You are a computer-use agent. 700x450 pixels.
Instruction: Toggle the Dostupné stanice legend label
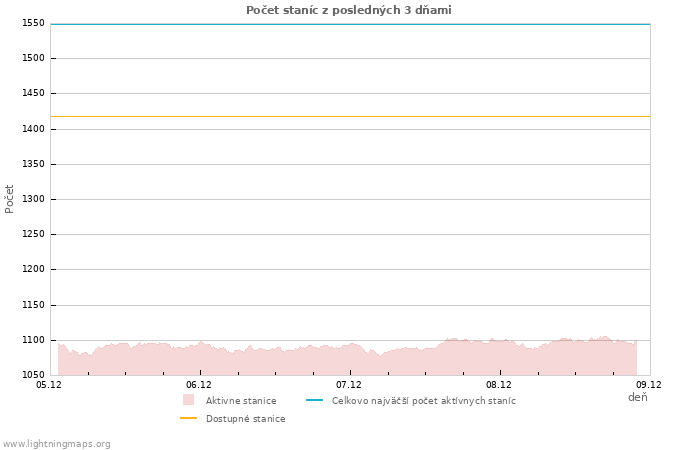(x=245, y=419)
